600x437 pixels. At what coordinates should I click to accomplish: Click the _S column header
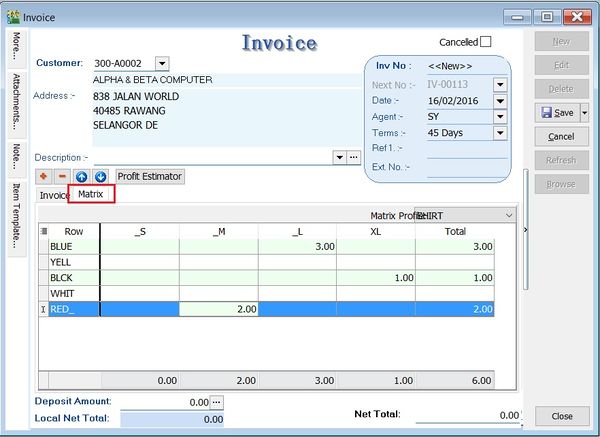coord(140,231)
